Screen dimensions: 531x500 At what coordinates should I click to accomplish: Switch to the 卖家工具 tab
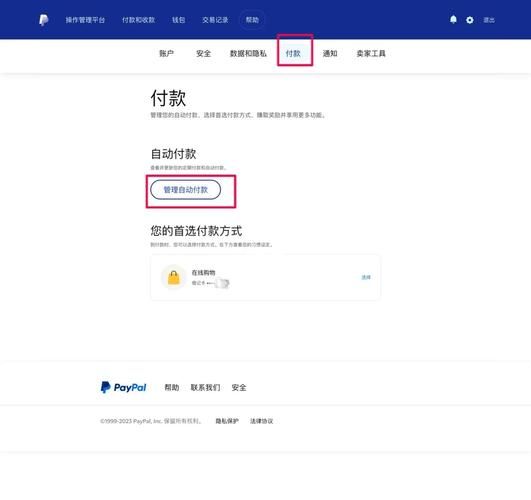(x=371, y=54)
